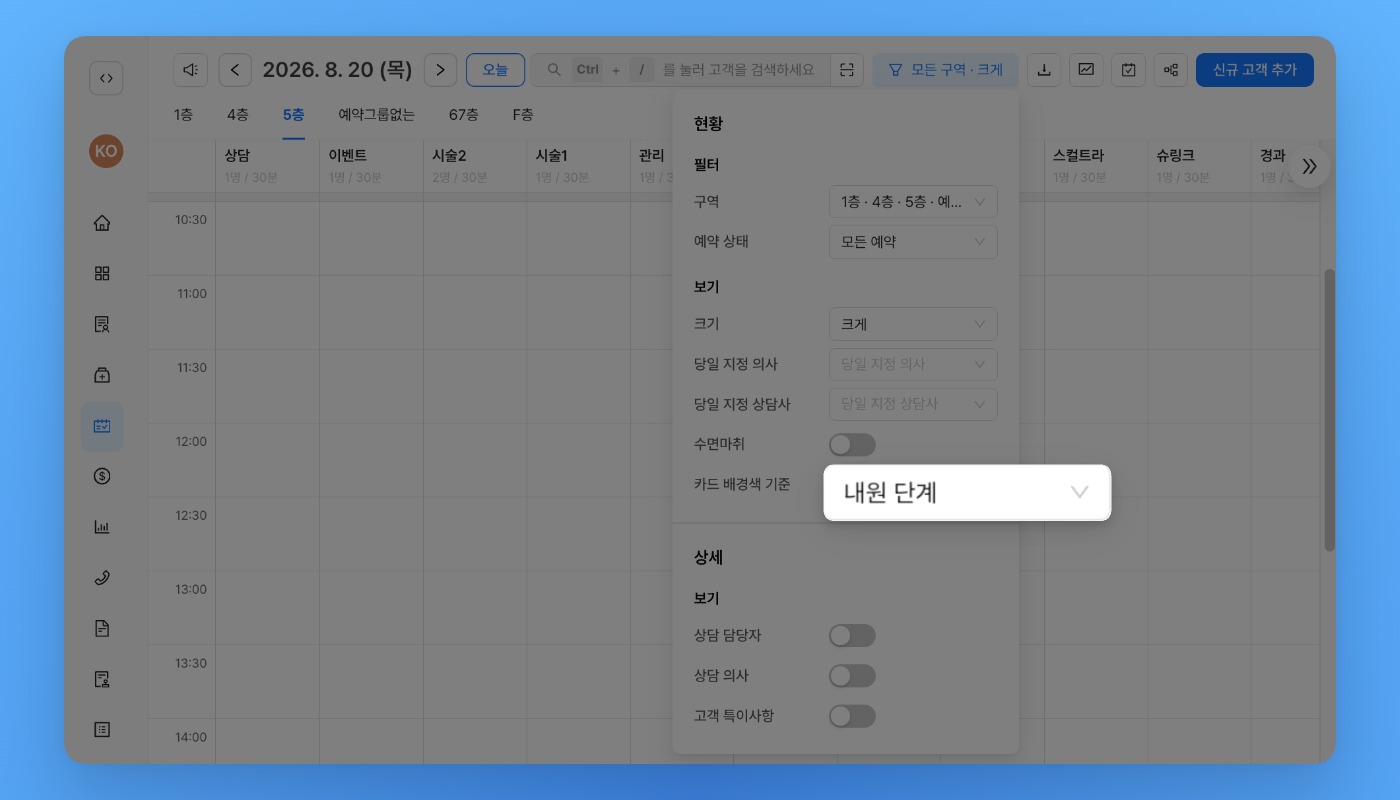Expand the 내원 단계 dropdown

[967, 492]
